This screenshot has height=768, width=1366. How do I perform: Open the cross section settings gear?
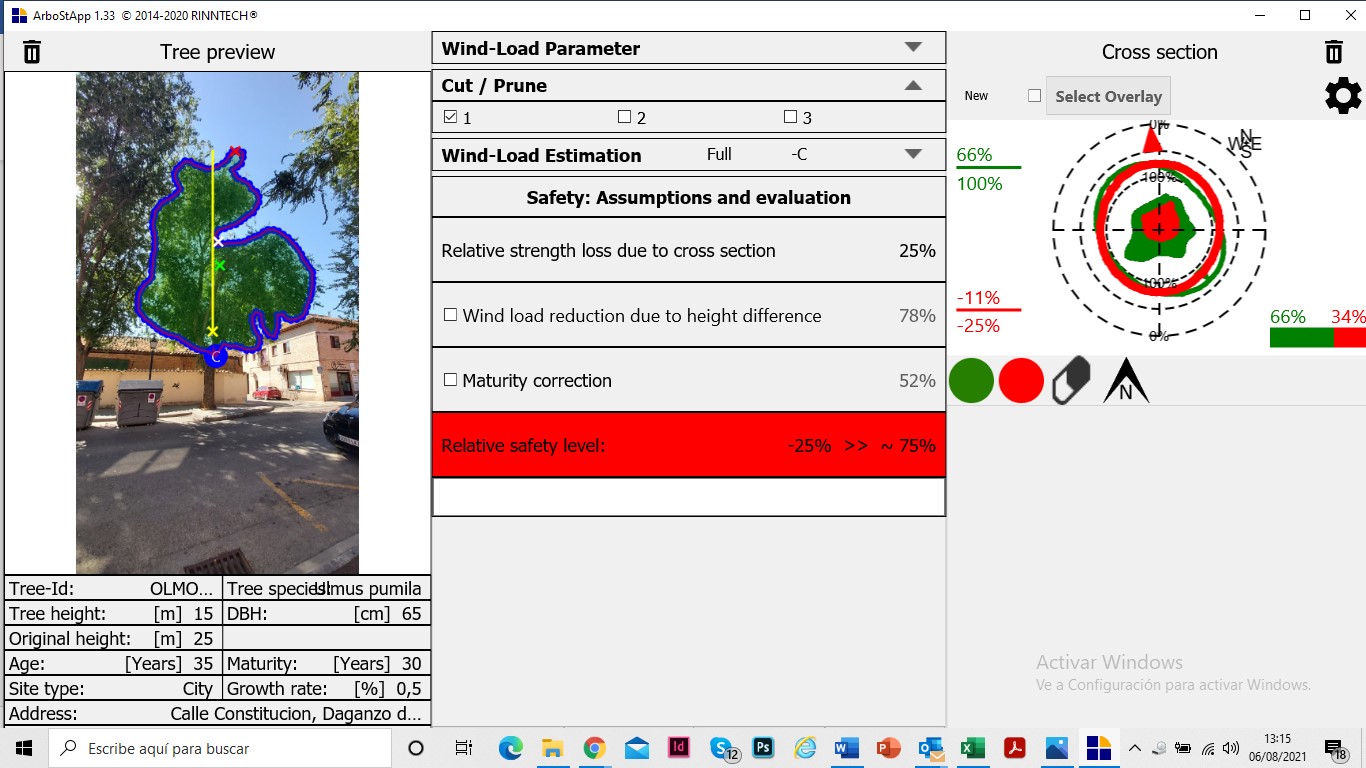[x=1342, y=95]
